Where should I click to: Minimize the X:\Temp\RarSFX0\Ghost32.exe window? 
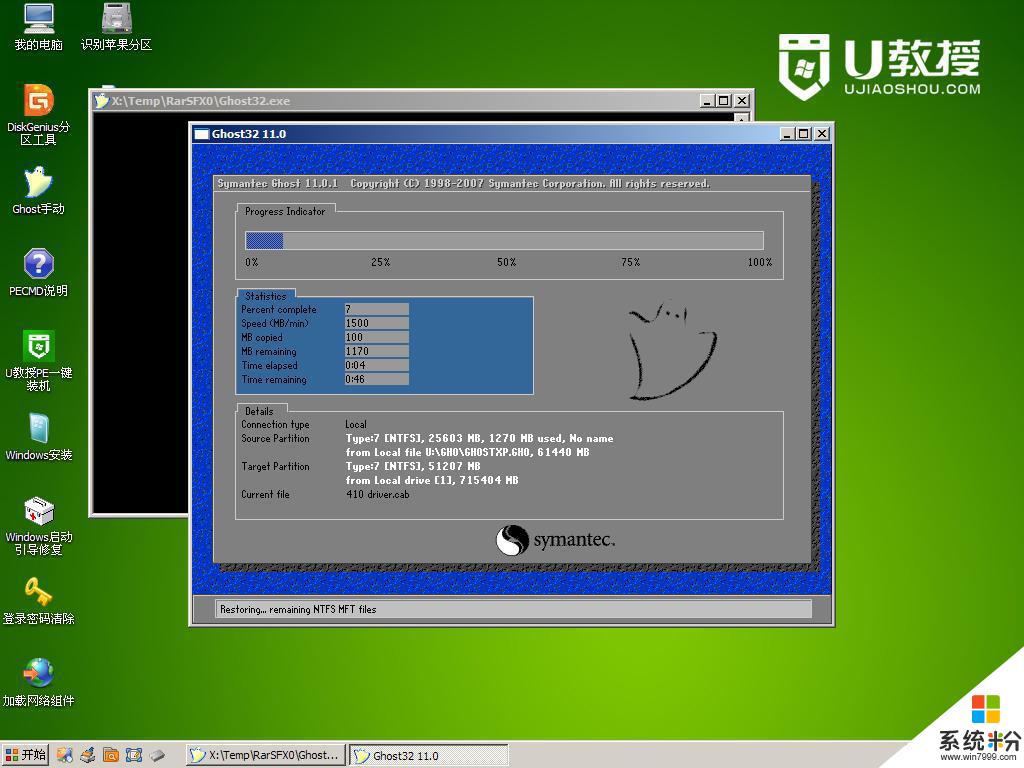707,101
